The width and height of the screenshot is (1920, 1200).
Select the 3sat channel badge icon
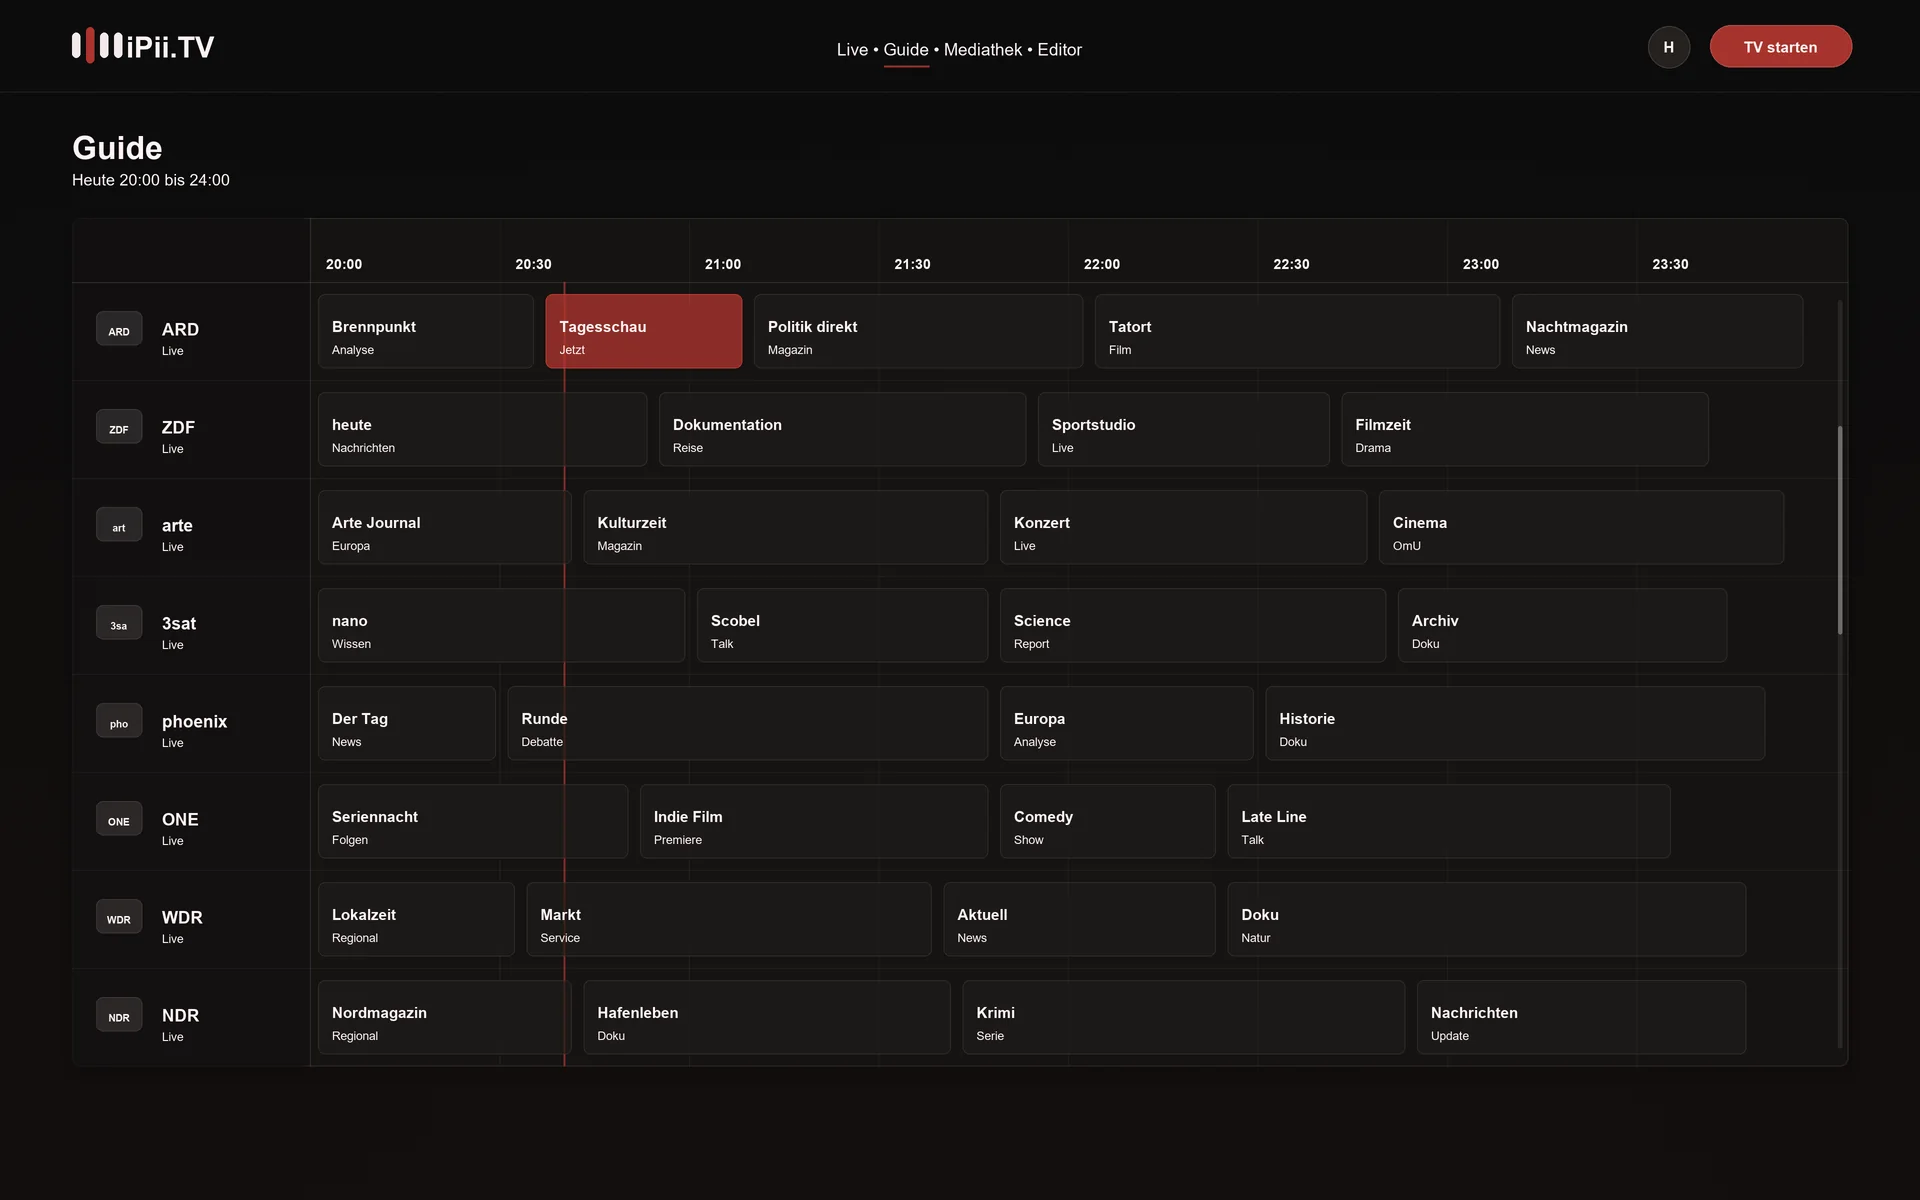[x=119, y=623]
